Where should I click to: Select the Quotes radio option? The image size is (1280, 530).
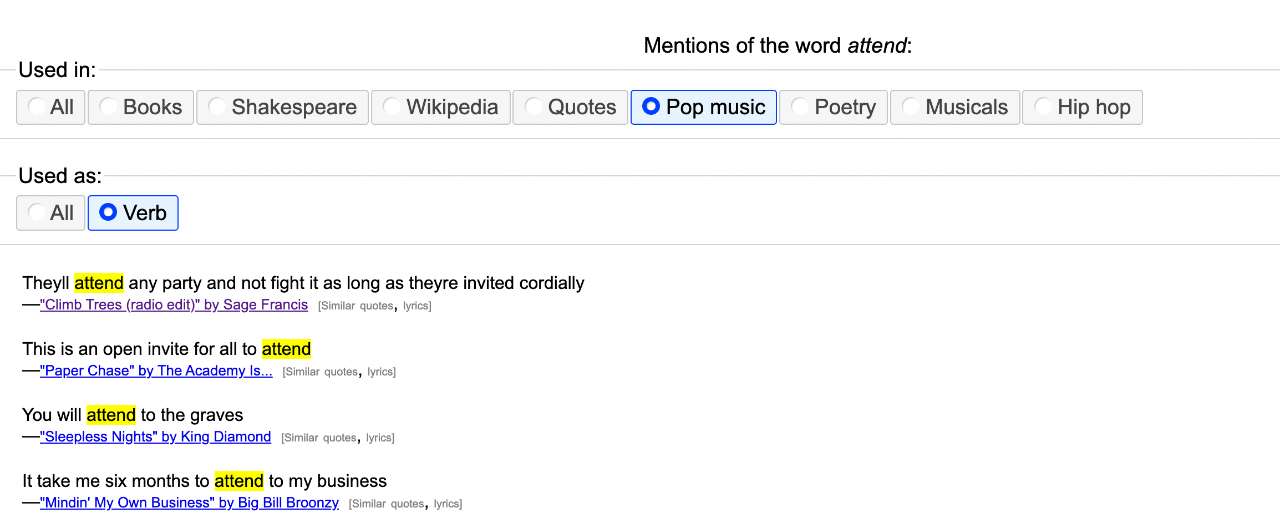pos(570,108)
